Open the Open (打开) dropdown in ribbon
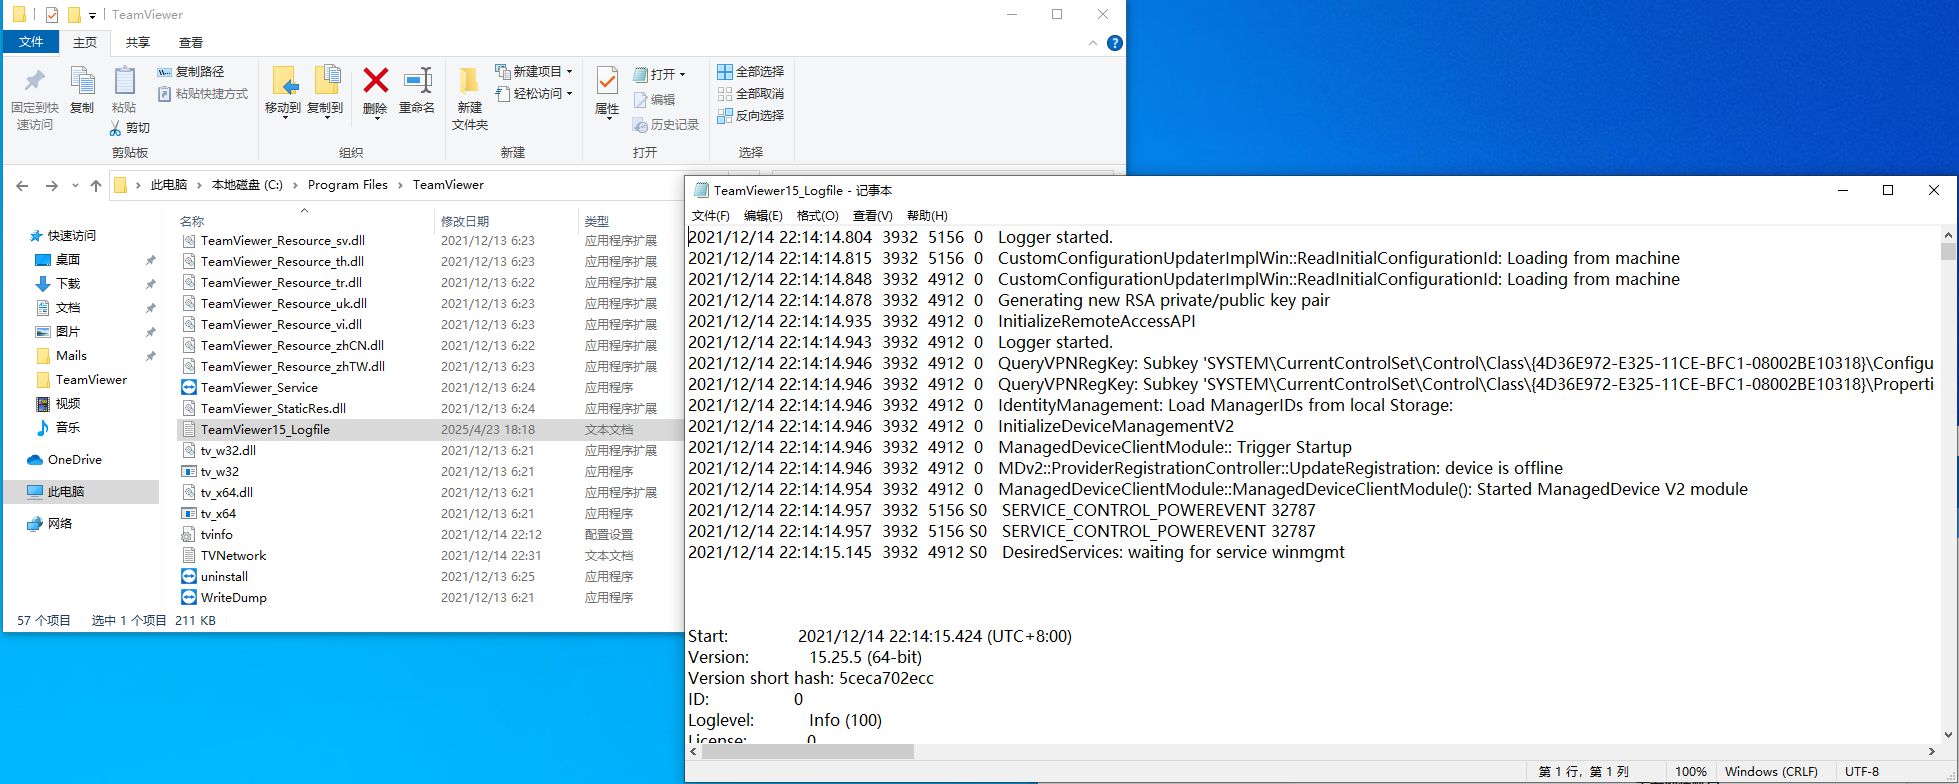The image size is (1959, 784). tap(660, 75)
